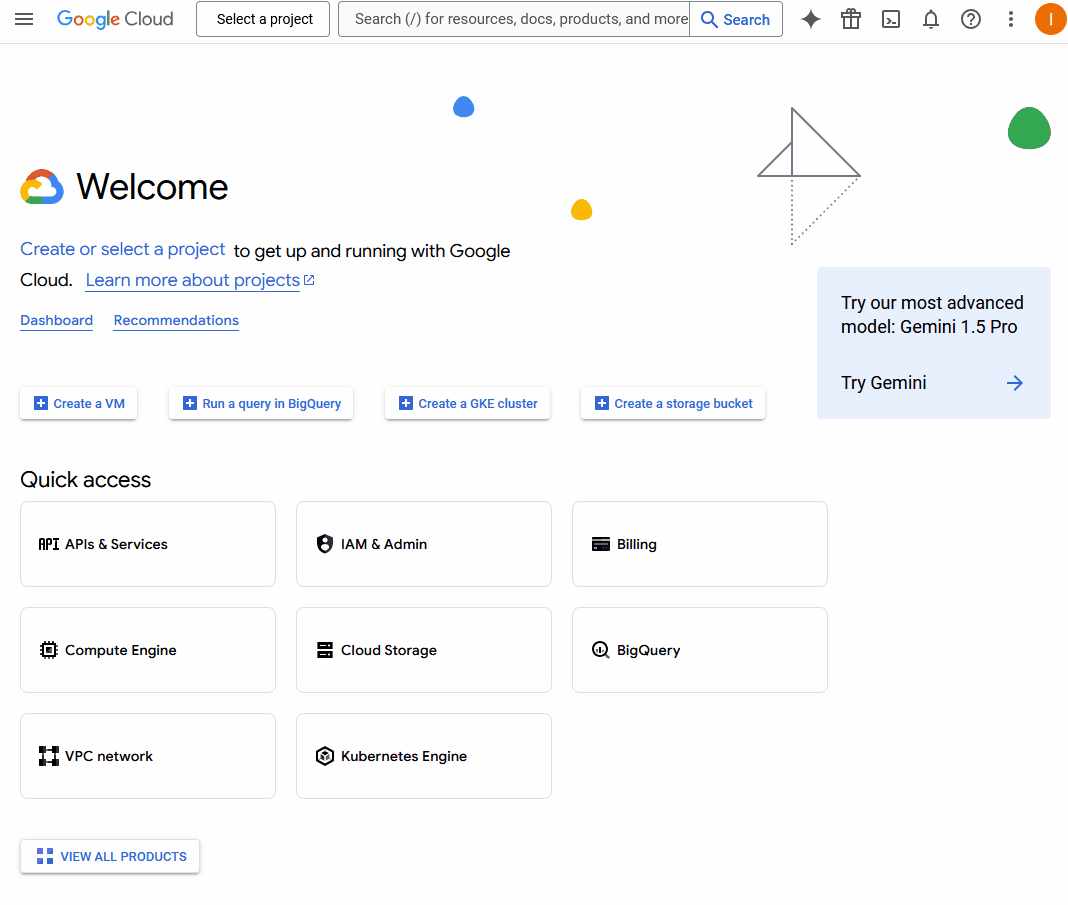Click the Billing card icon
Screen dimensions: 1068x905
[x=601, y=544]
